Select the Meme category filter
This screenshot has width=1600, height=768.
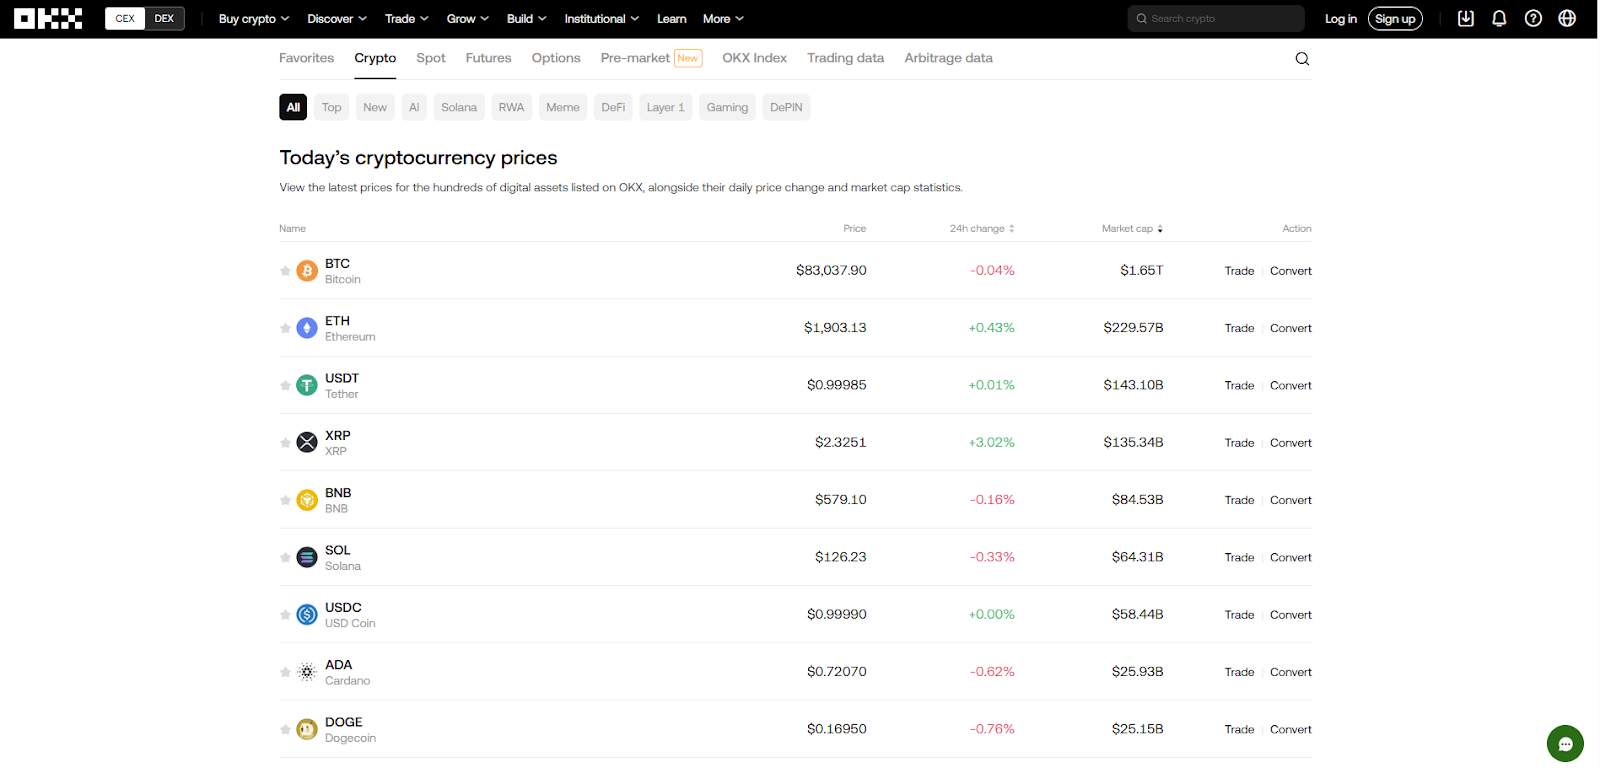tap(563, 107)
